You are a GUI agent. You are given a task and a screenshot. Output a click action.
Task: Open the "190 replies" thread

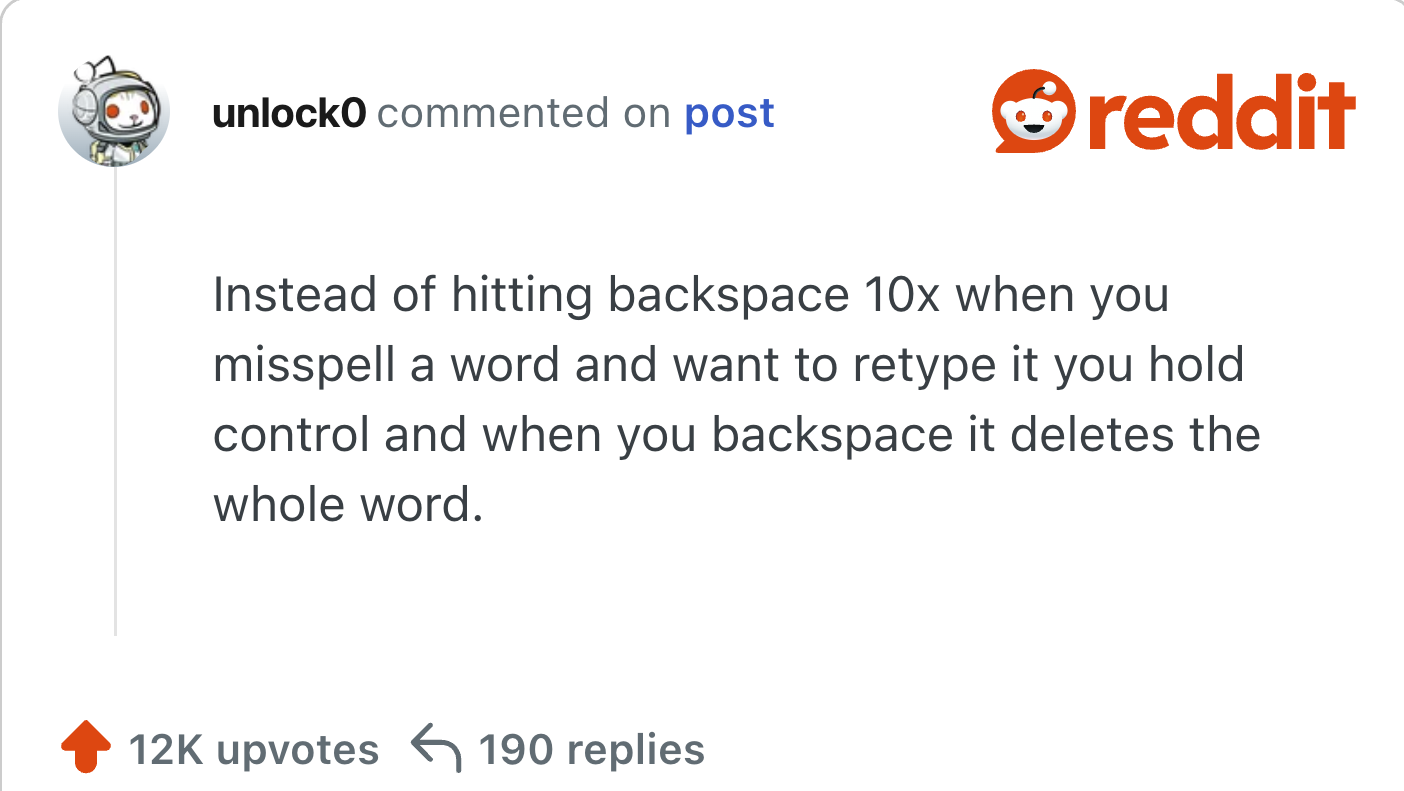click(x=591, y=749)
